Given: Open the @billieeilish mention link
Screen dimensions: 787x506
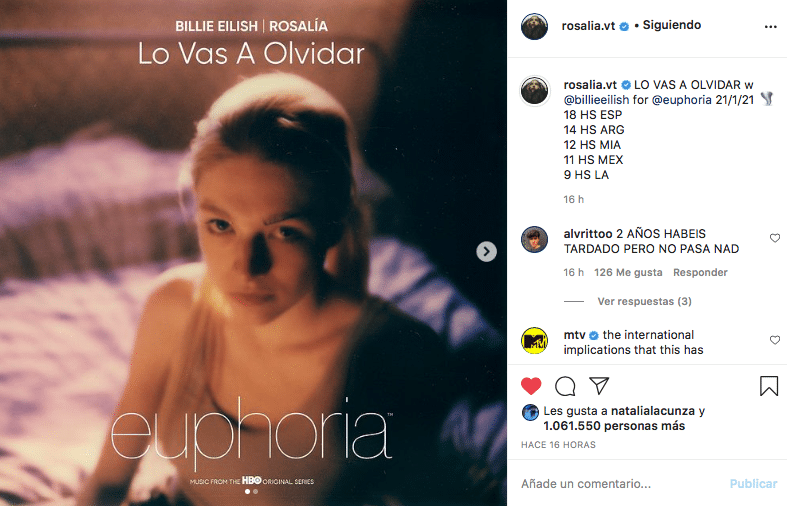Looking at the screenshot, I should tap(596, 100).
